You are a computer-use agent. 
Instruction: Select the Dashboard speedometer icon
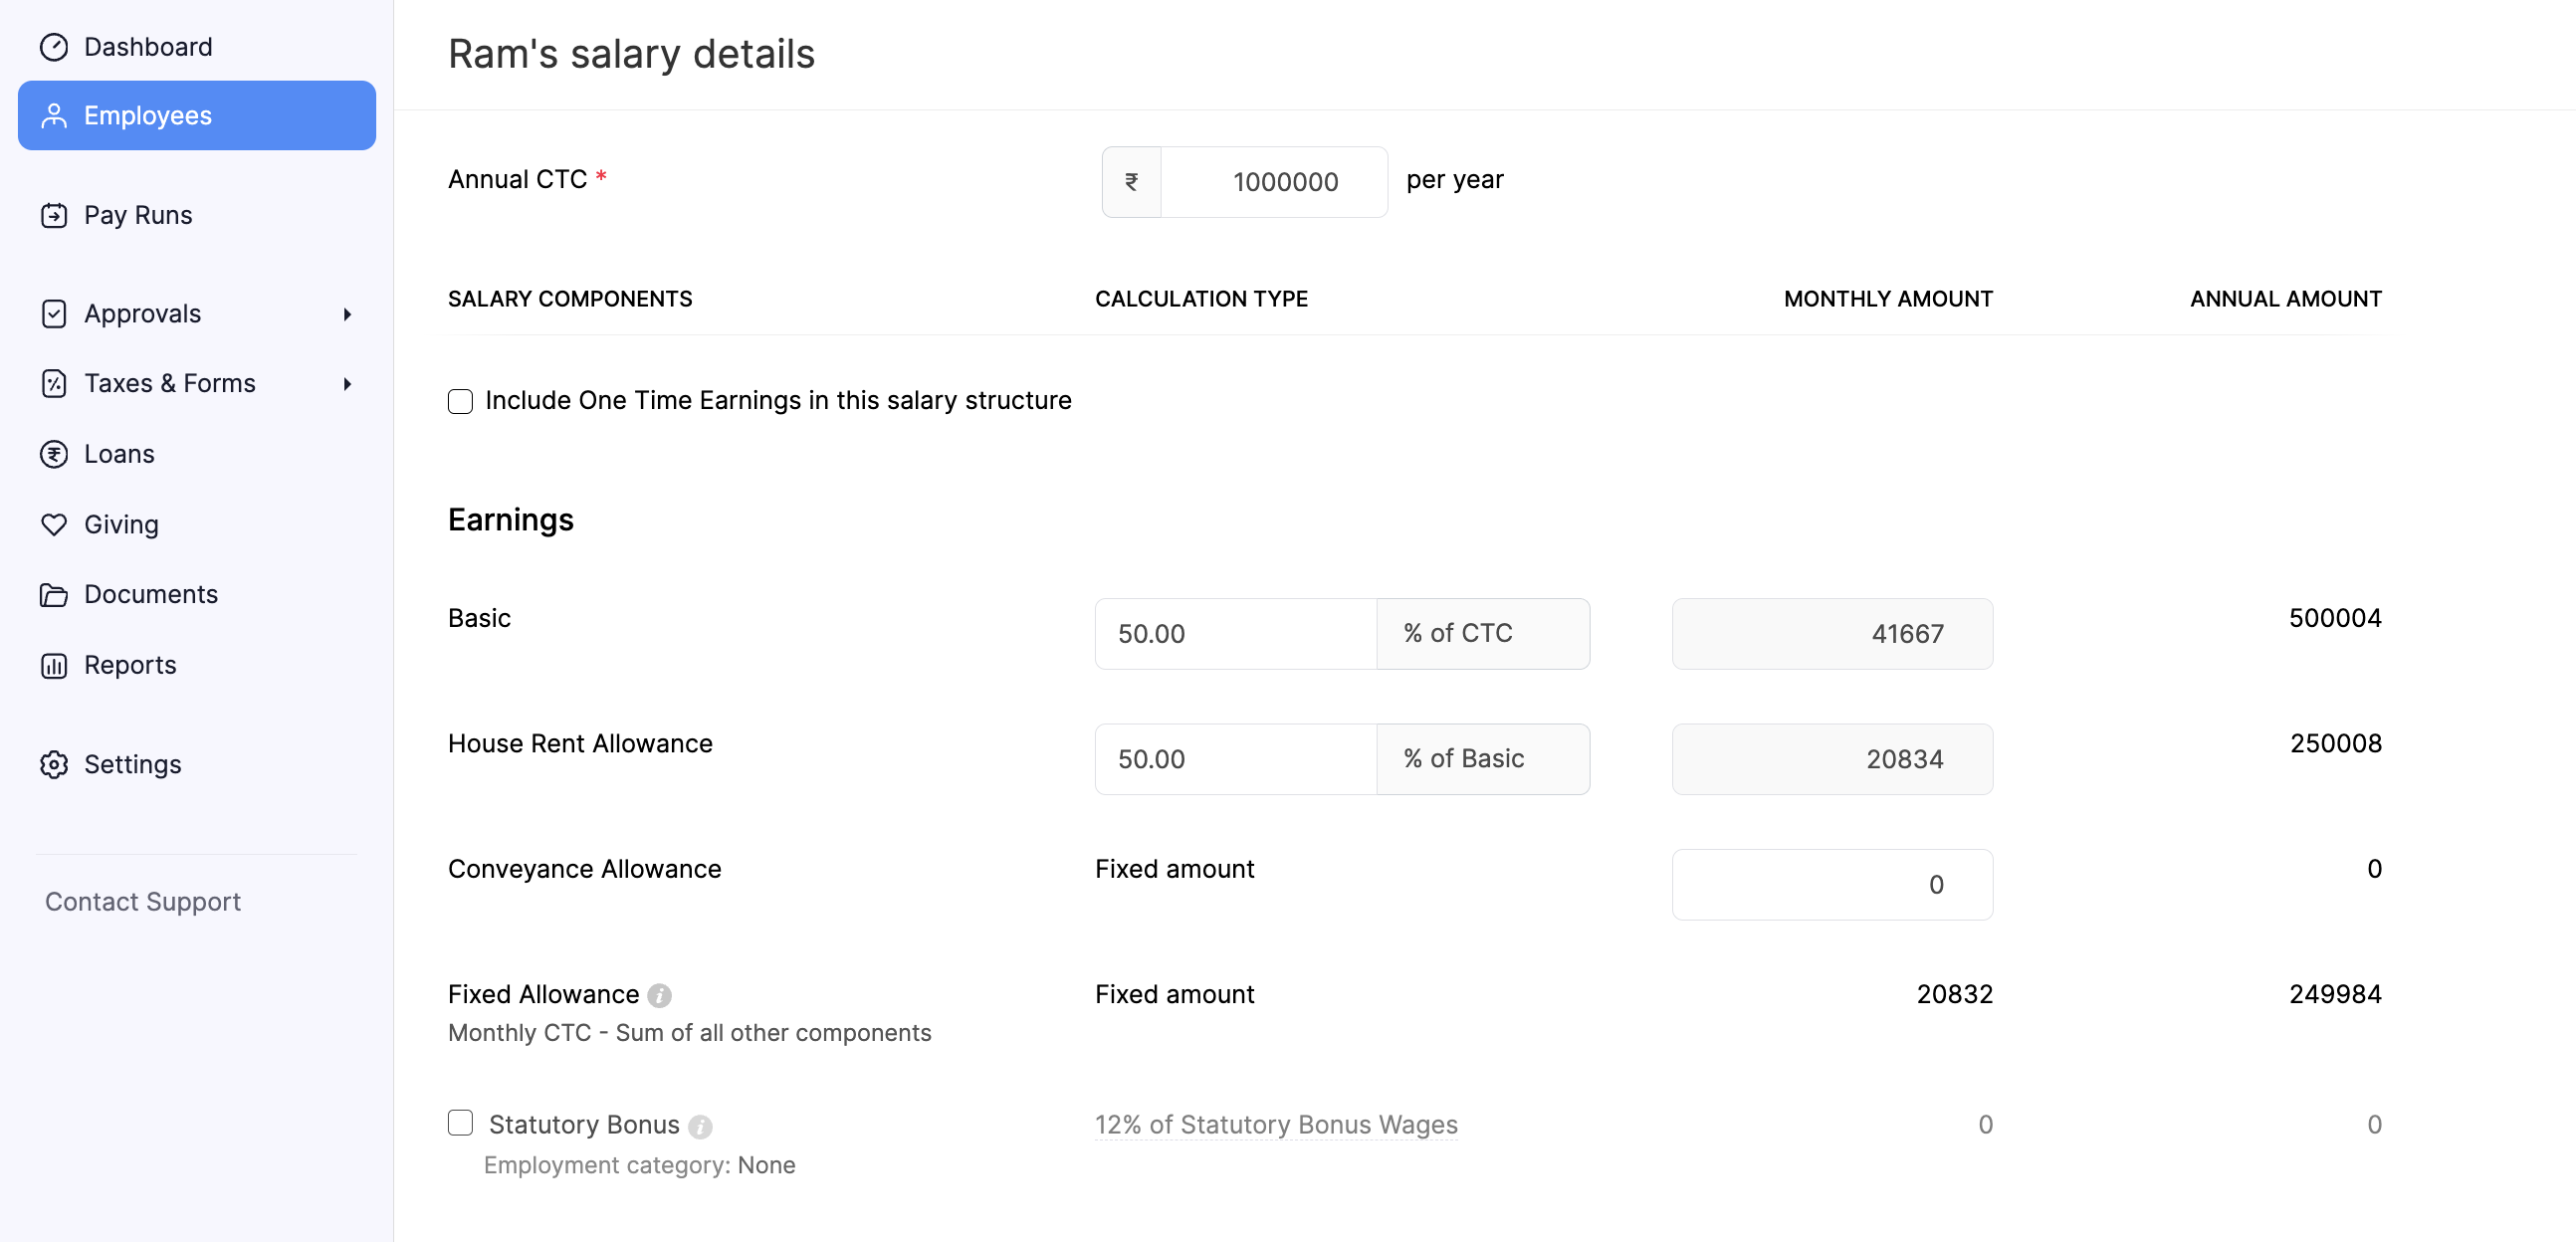tap(55, 46)
